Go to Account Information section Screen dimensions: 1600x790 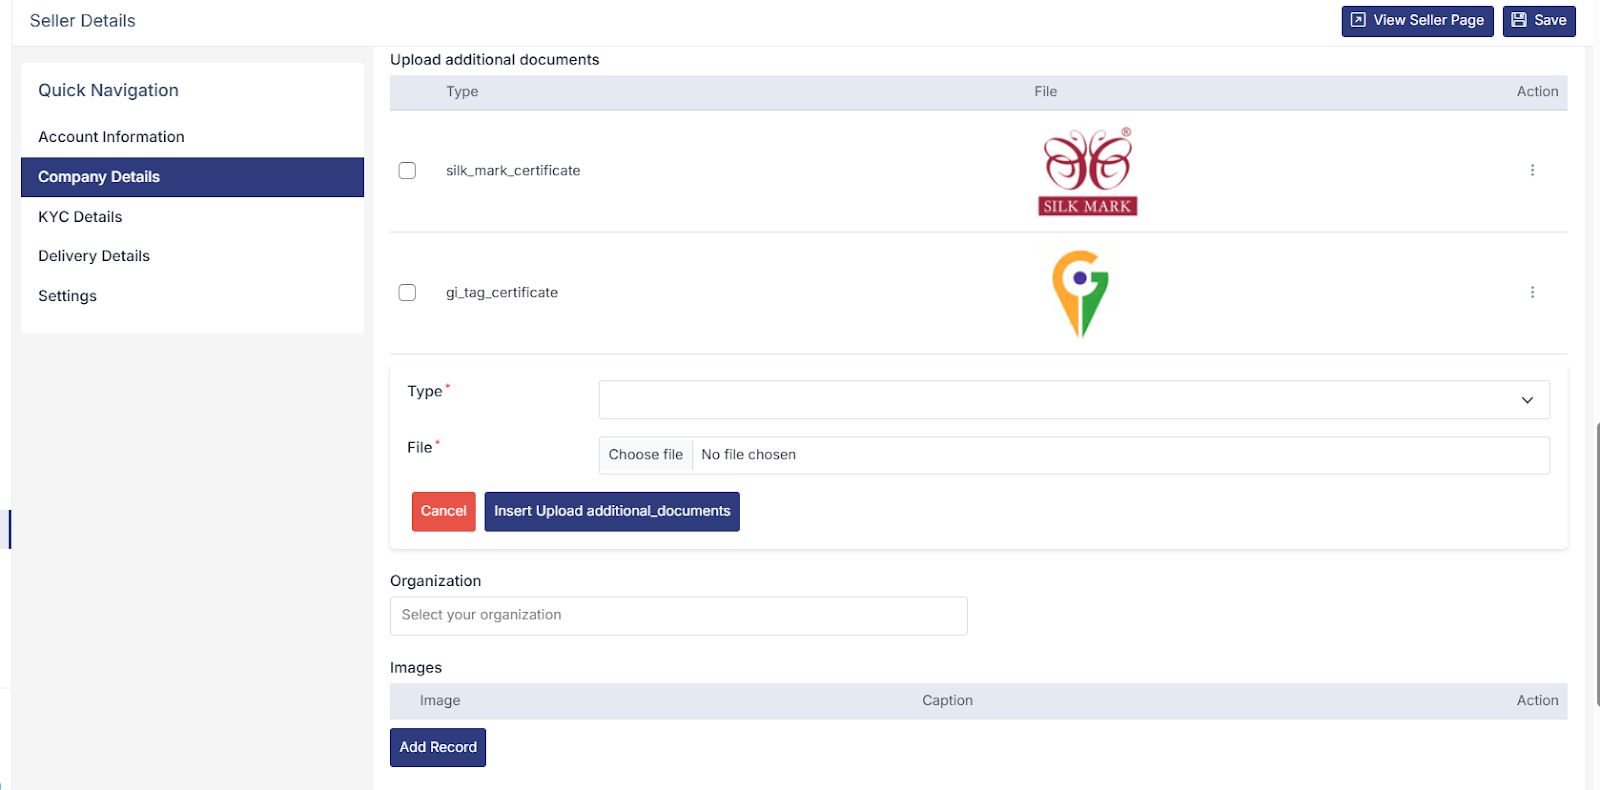(111, 137)
